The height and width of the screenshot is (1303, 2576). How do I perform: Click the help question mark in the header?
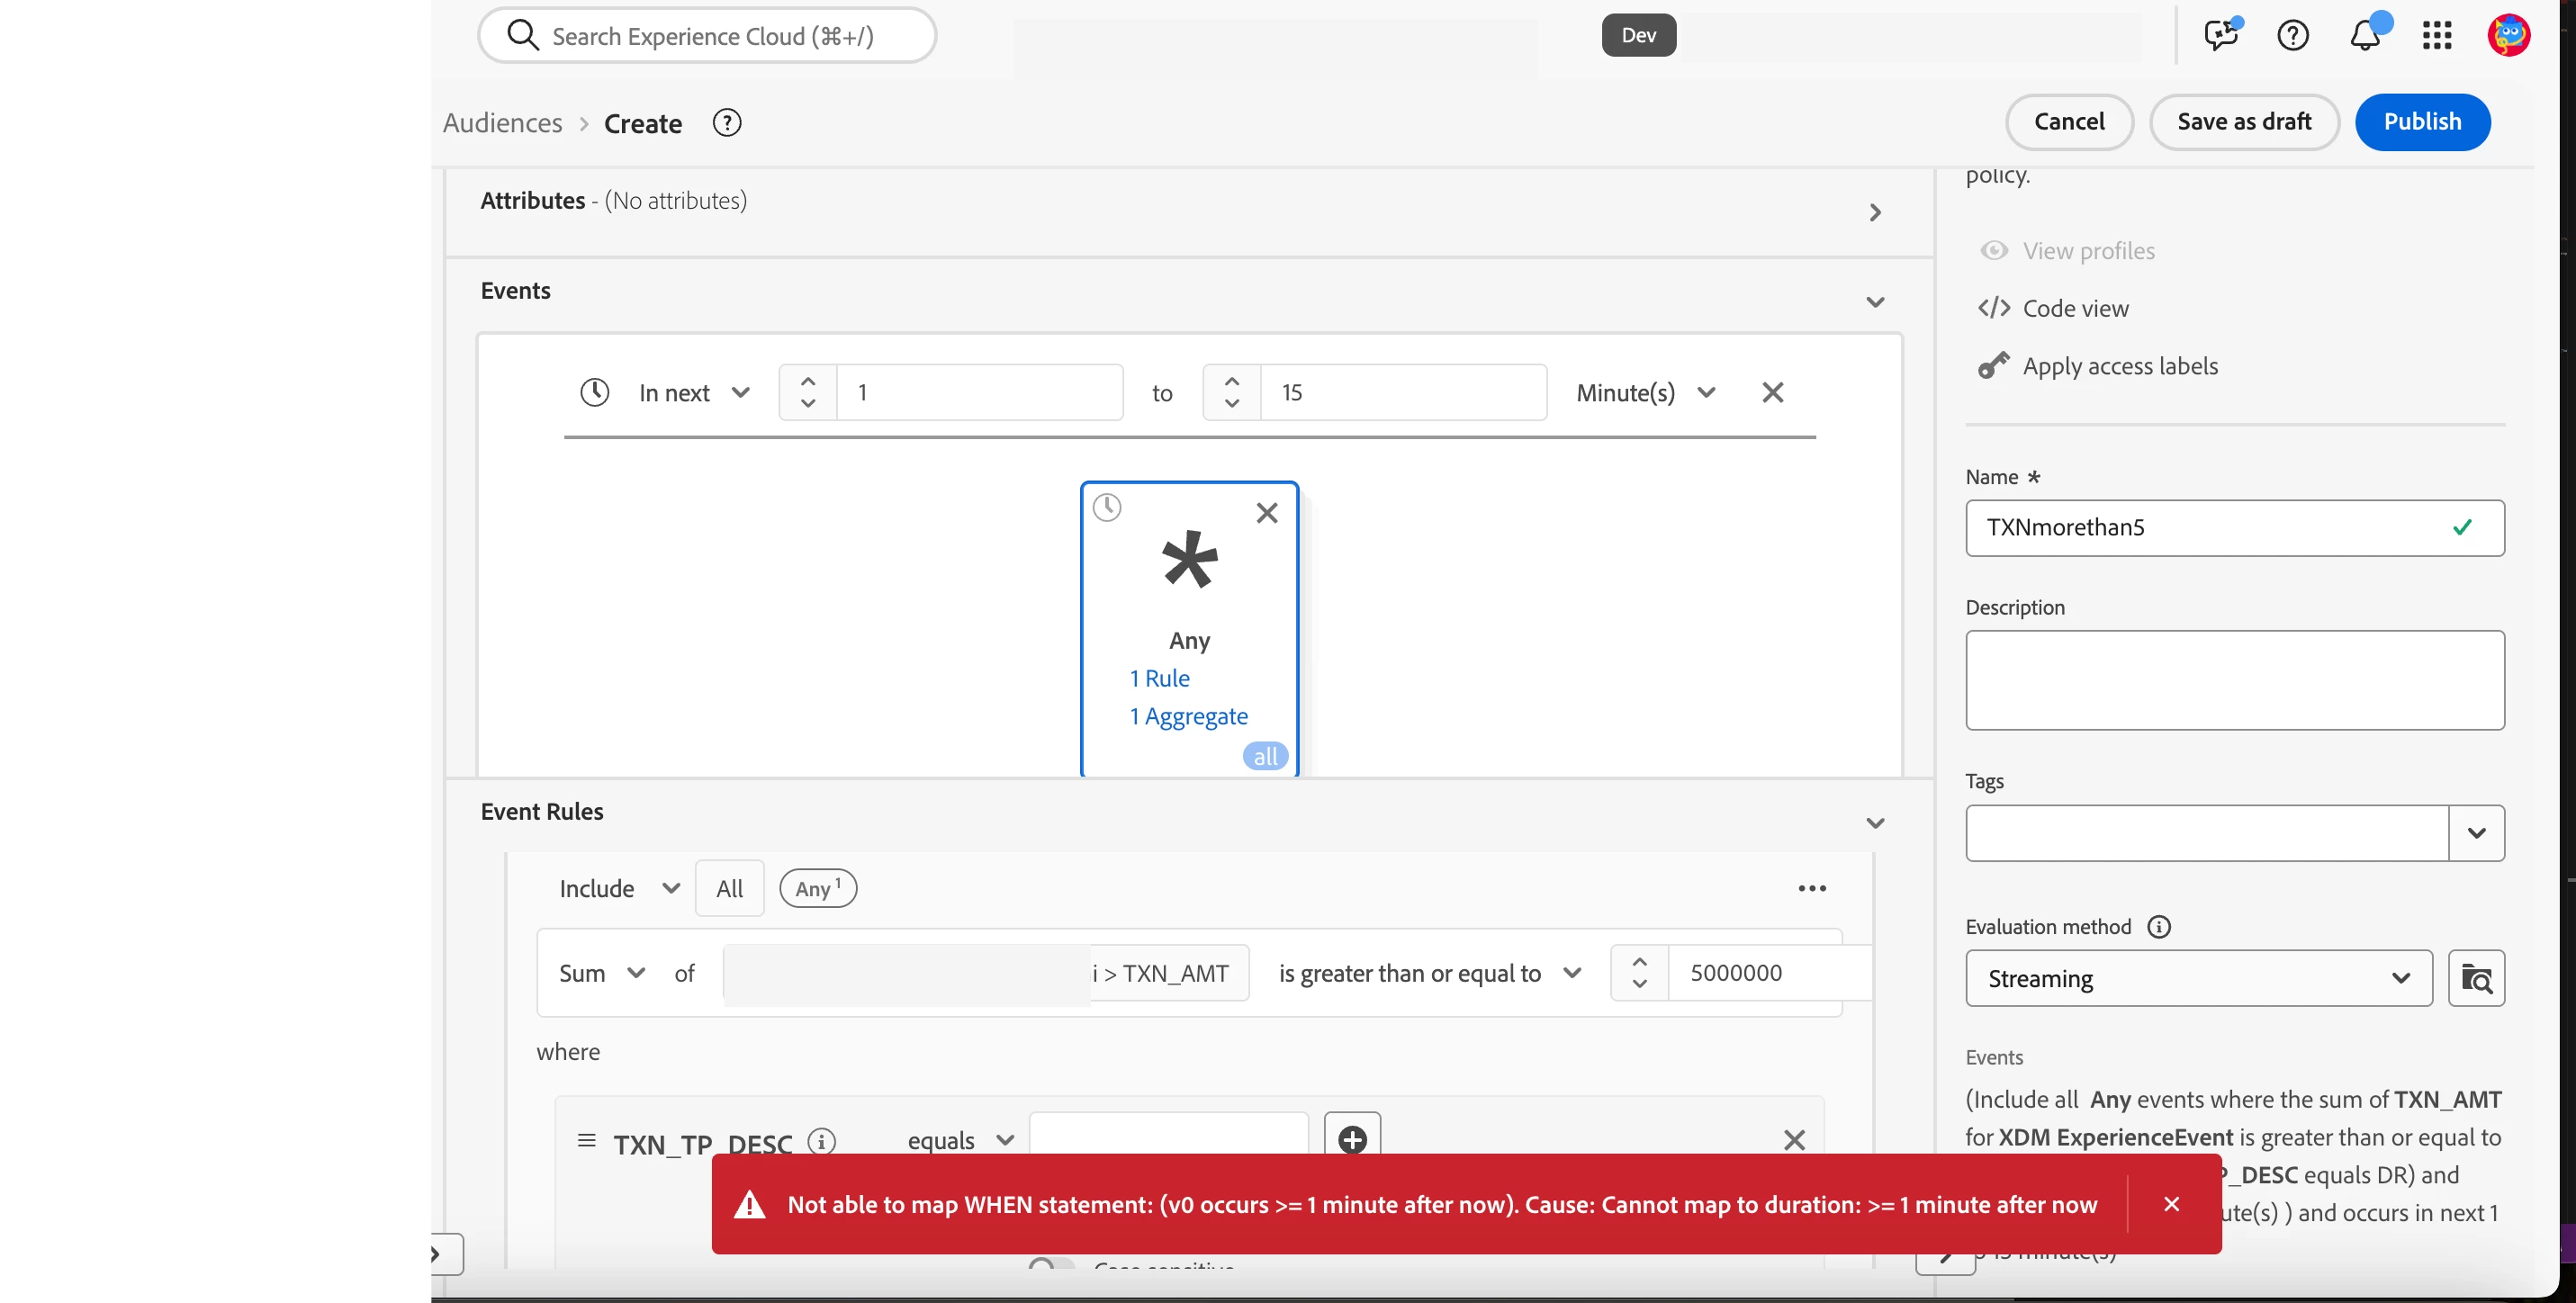click(x=2292, y=36)
